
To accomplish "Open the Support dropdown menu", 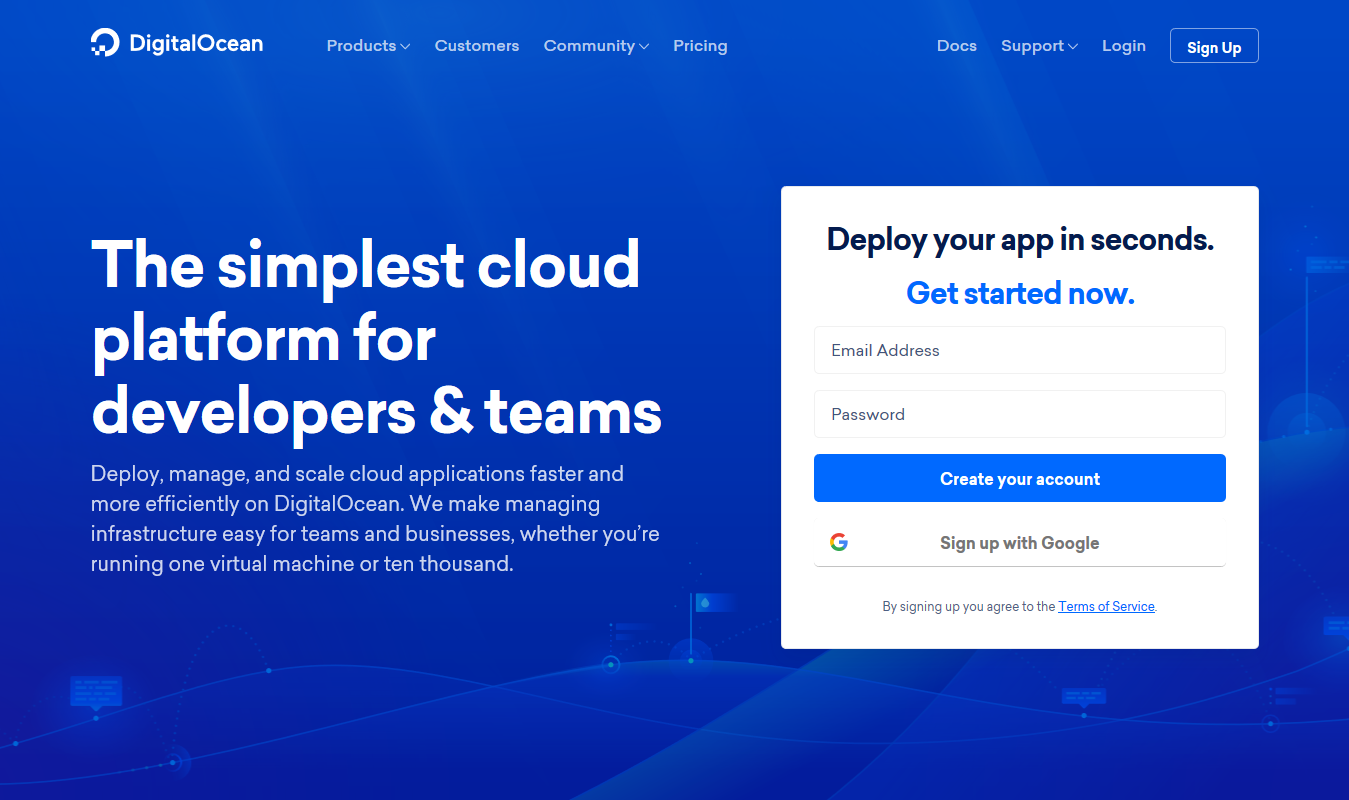I will click(1039, 46).
